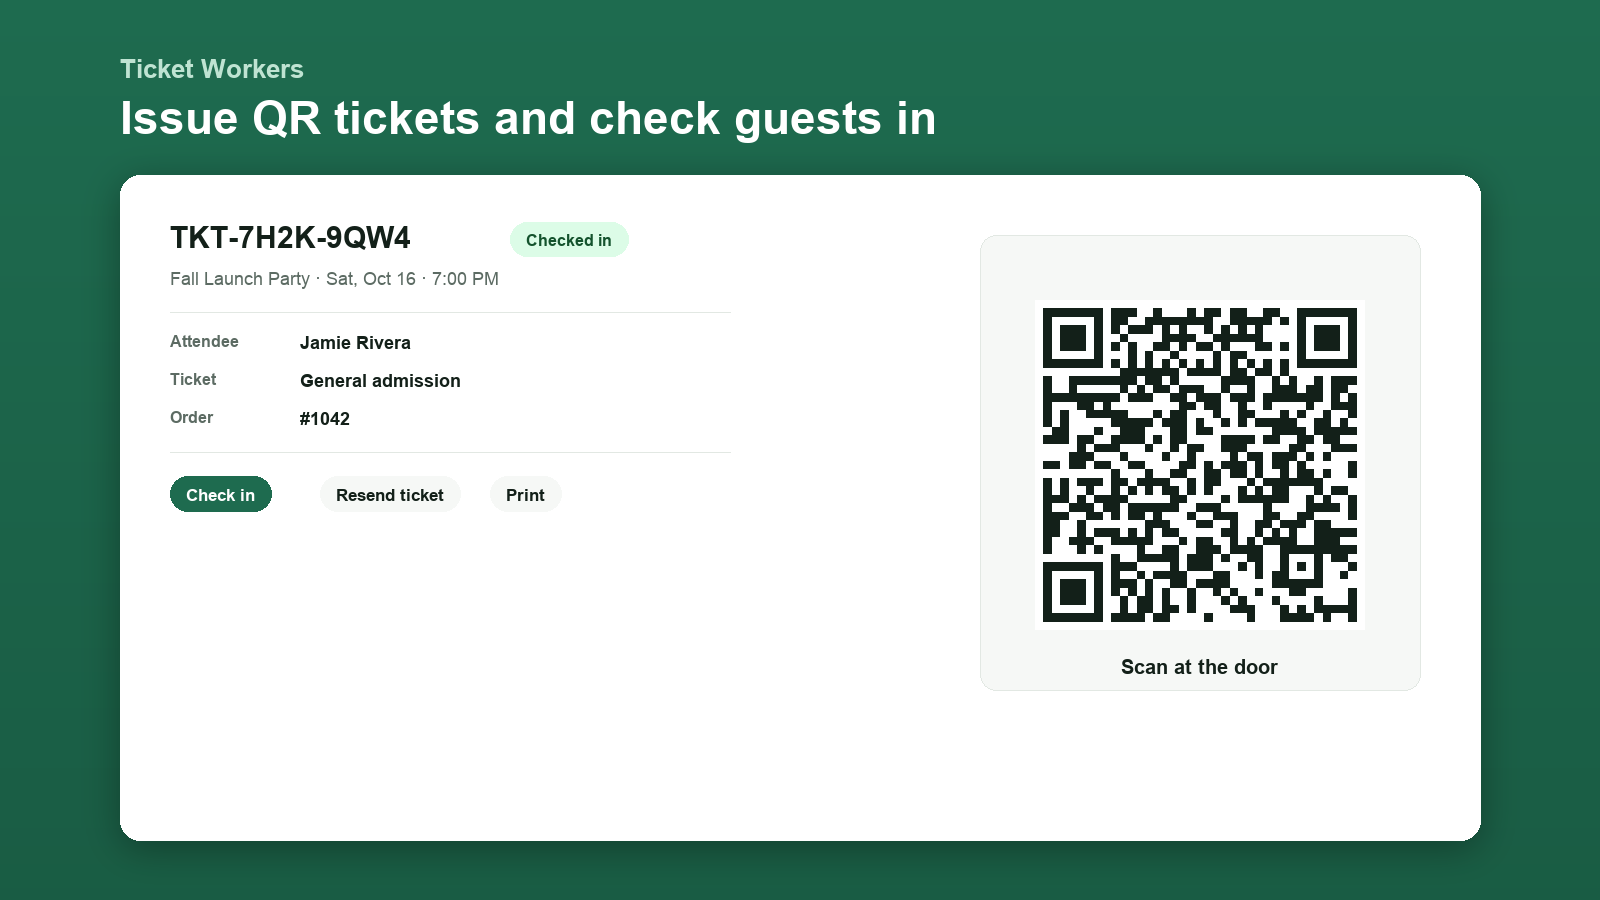Click the Attendee field label

coord(204,342)
